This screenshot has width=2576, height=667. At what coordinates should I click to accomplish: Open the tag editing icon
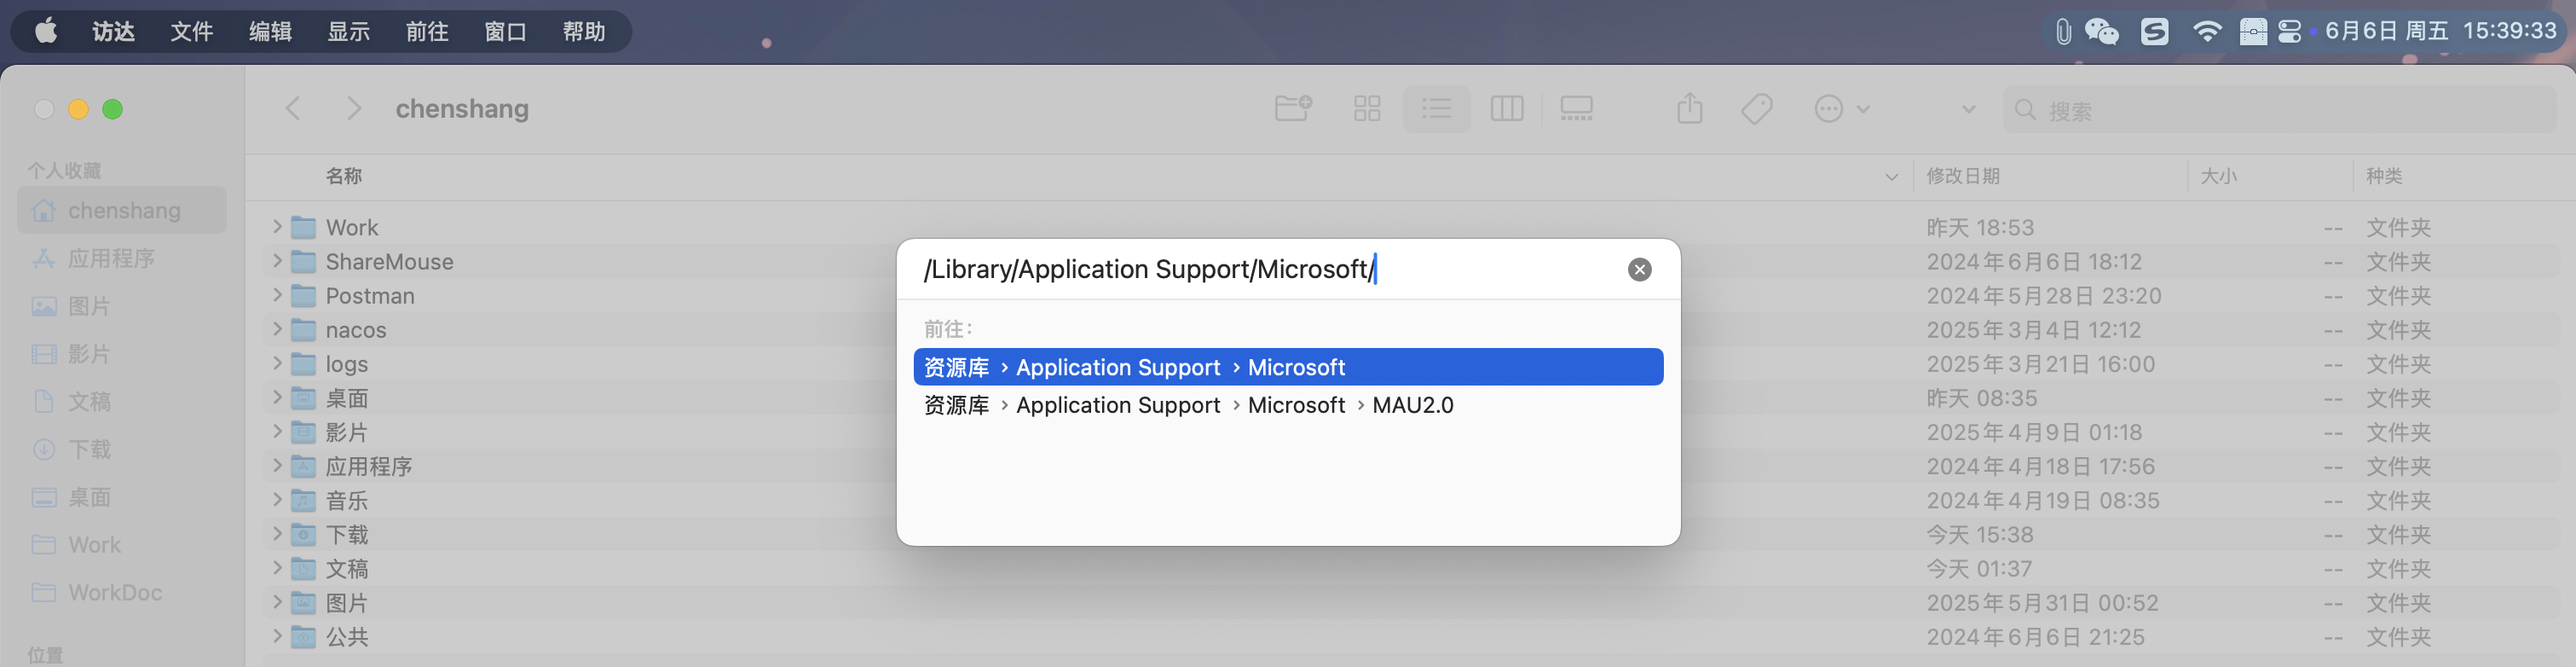[1756, 108]
